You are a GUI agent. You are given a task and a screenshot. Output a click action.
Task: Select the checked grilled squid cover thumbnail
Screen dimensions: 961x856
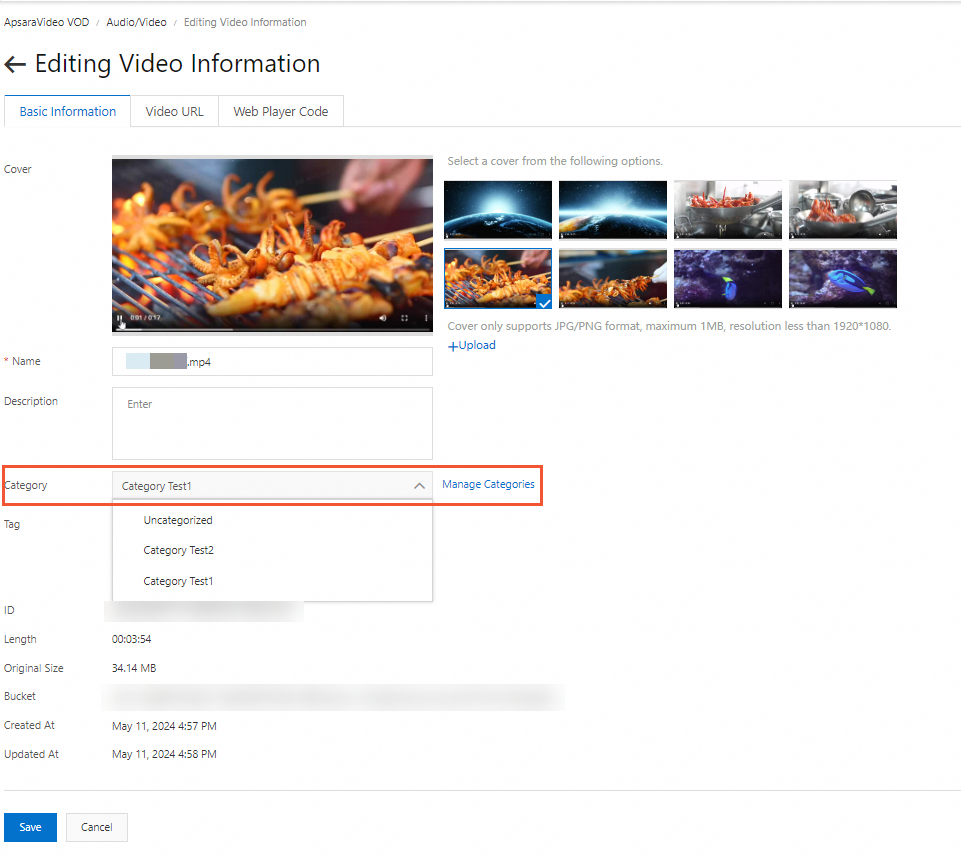point(498,278)
